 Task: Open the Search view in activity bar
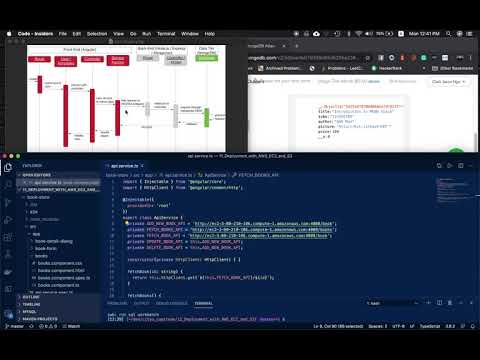point(8,184)
